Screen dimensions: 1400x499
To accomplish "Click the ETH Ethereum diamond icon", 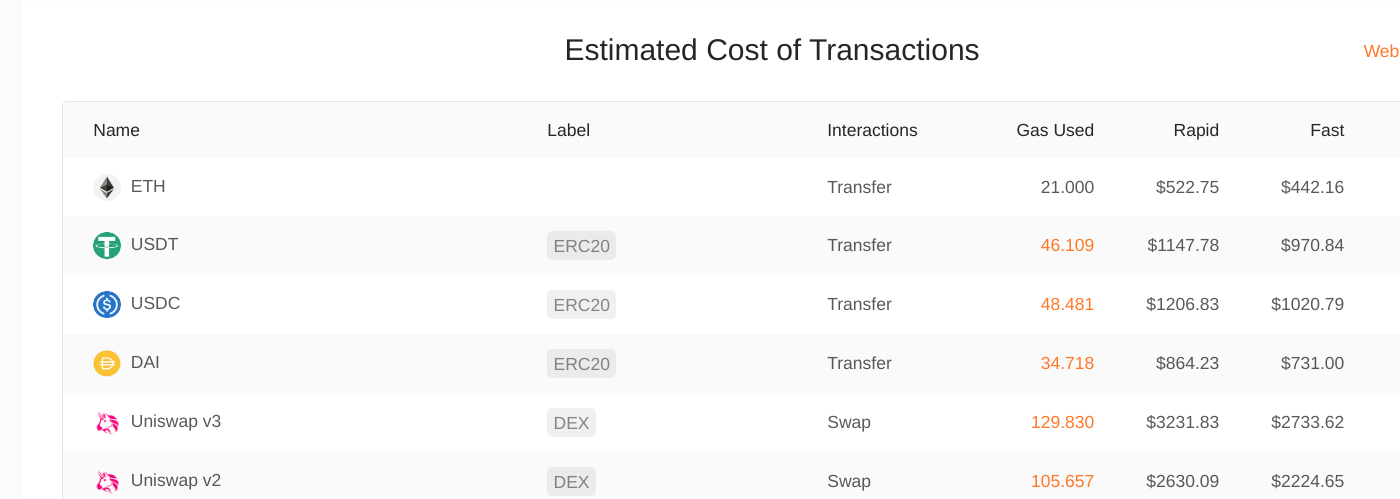I will [107, 187].
